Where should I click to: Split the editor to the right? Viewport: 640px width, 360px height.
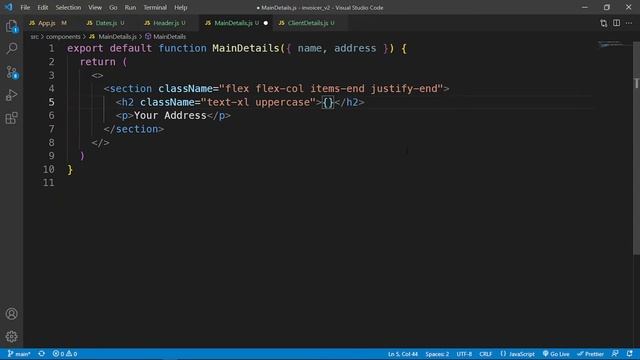pos(616,23)
